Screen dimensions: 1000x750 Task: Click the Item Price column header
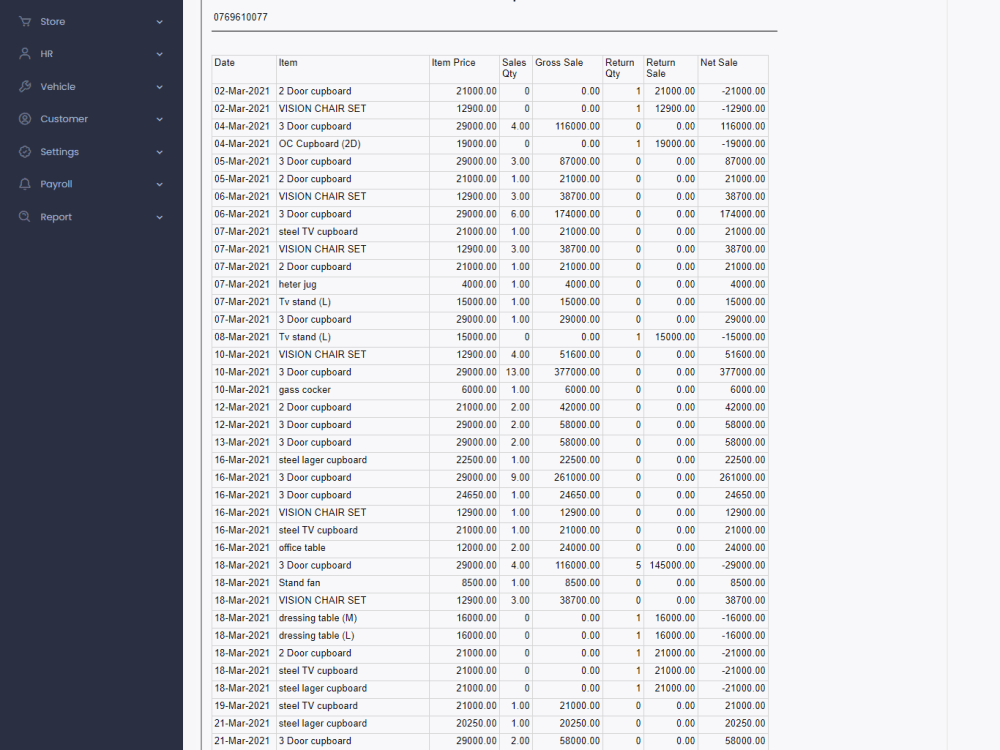tap(455, 62)
